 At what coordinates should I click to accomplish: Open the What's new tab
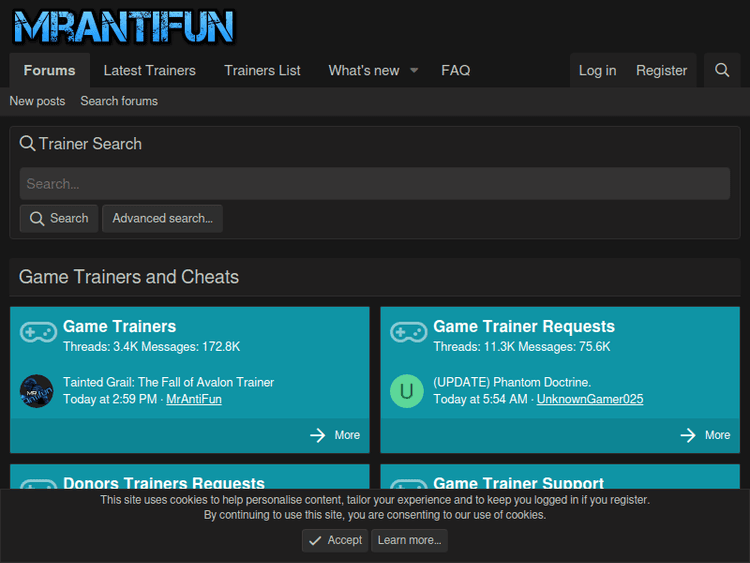pyautogui.click(x=364, y=70)
